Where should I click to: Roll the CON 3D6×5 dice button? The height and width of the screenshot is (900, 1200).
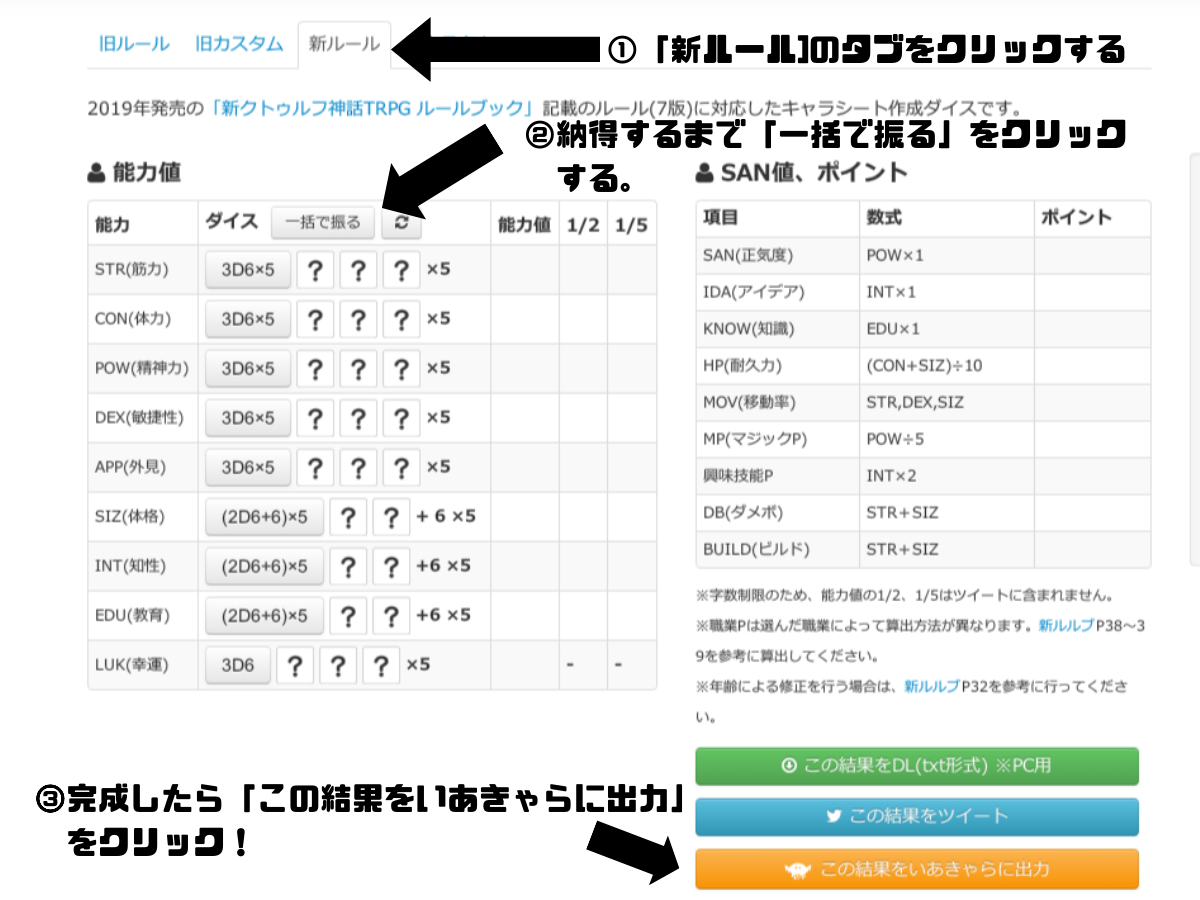tap(248, 319)
